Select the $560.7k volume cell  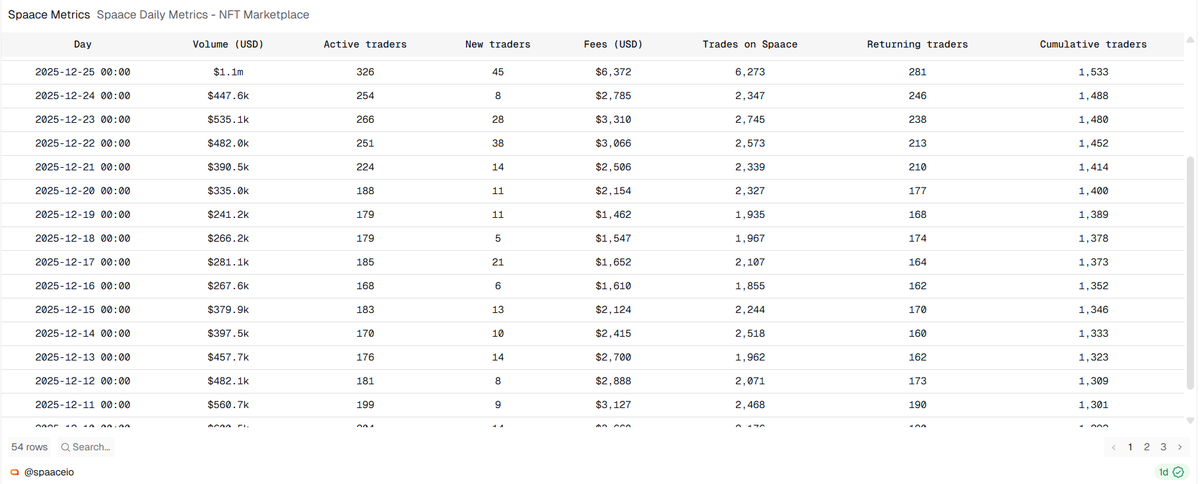point(228,405)
